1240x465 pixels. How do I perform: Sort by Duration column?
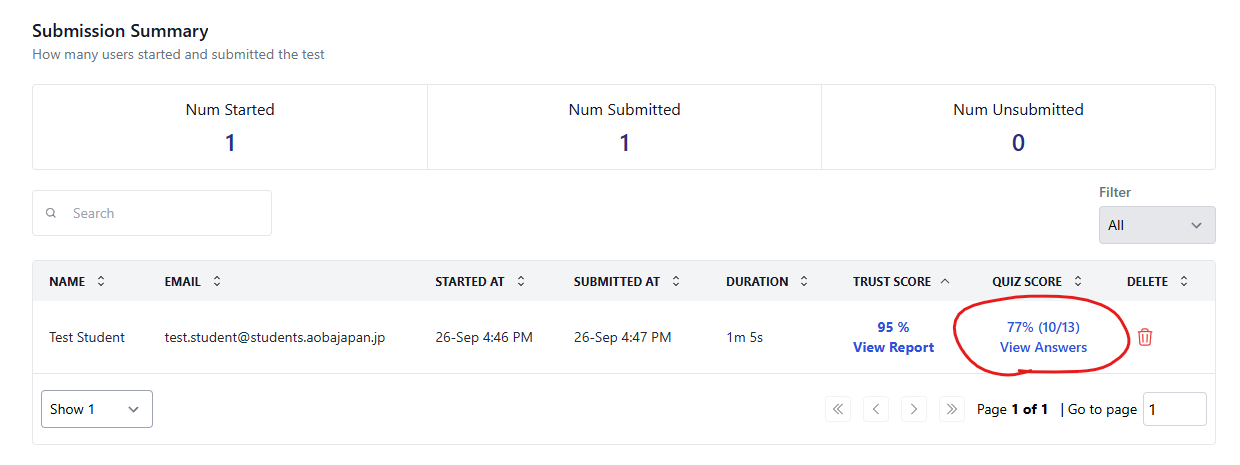(805, 282)
